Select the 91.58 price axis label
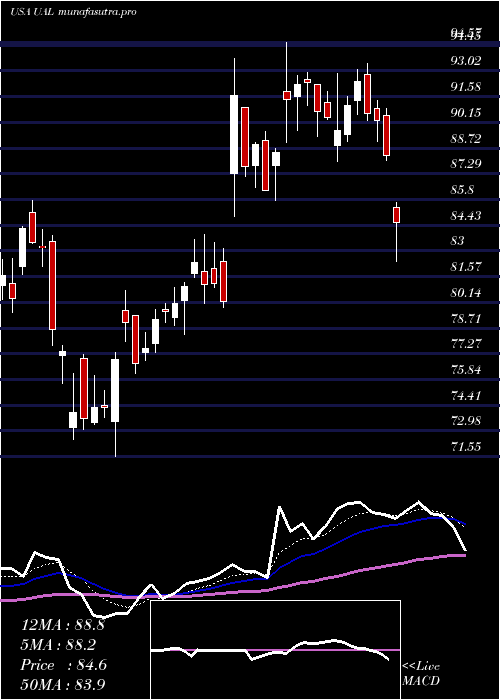The height and width of the screenshot is (700, 500). [x=466, y=86]
